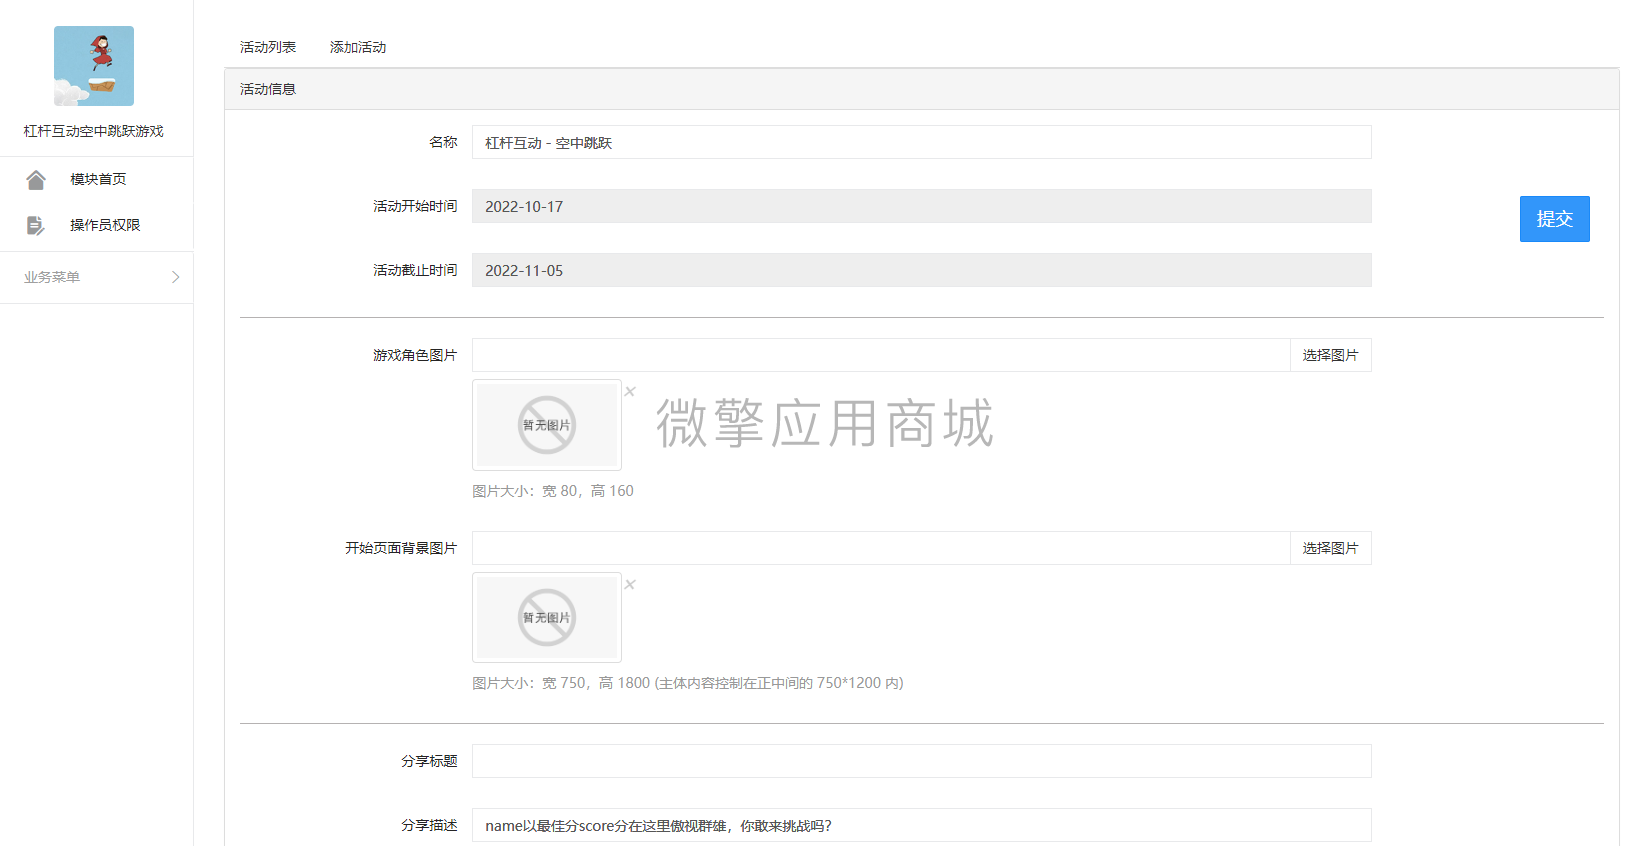
Task: Click the 活动信息 panel heading
Action: (x=268, y=89)
